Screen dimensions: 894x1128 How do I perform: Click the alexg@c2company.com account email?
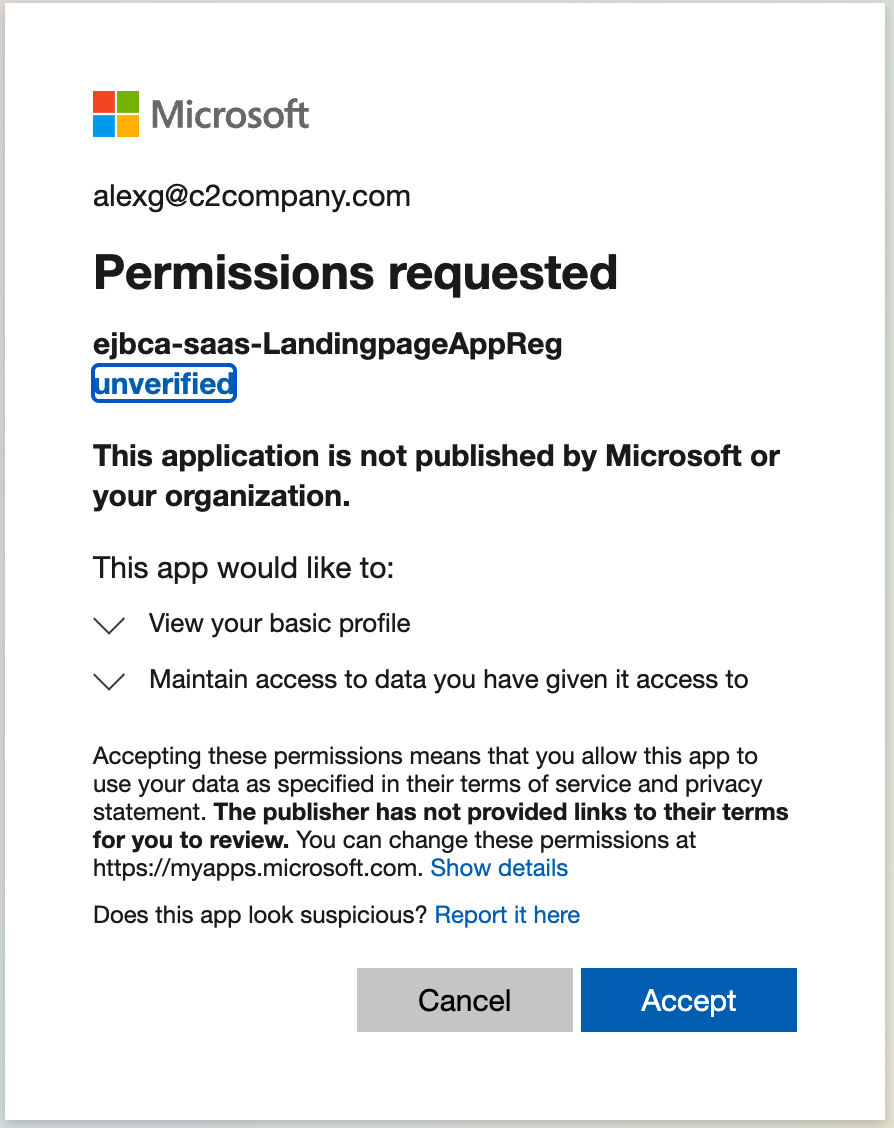click(x=252, y=196)
